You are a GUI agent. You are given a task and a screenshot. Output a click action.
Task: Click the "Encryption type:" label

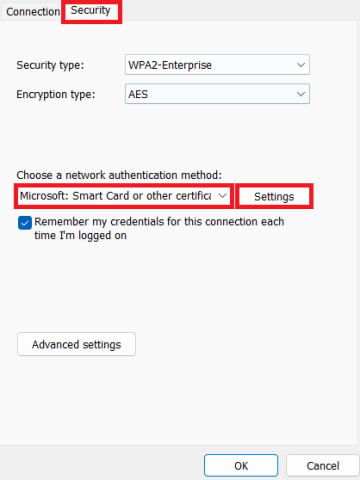[x=56, y=94]
